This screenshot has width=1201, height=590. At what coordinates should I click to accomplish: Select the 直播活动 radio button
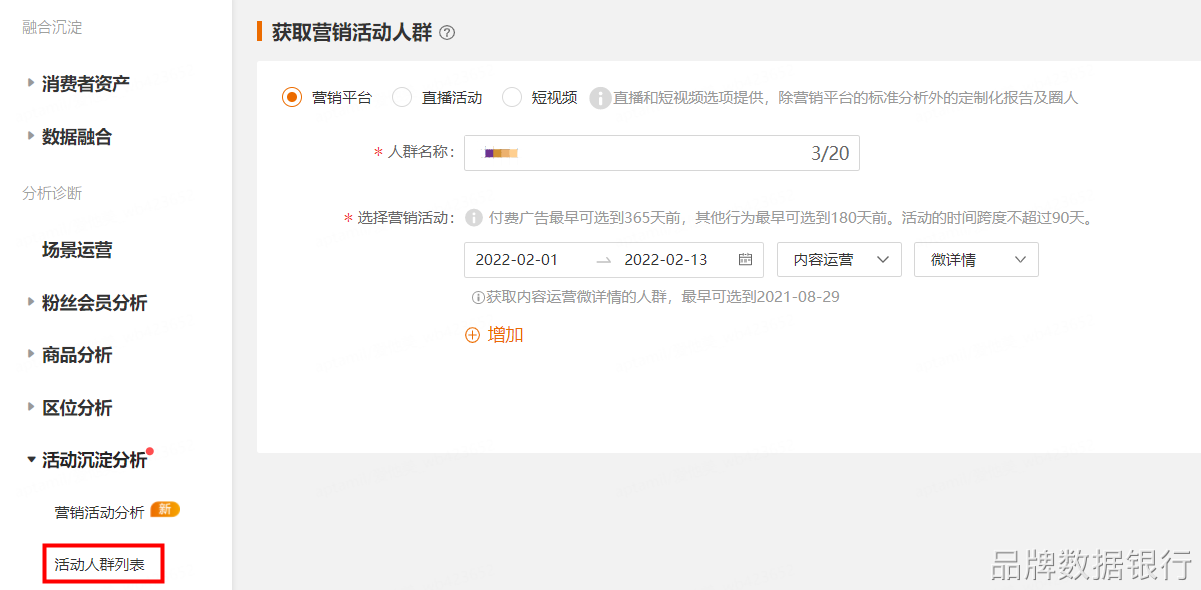point(402,97)
